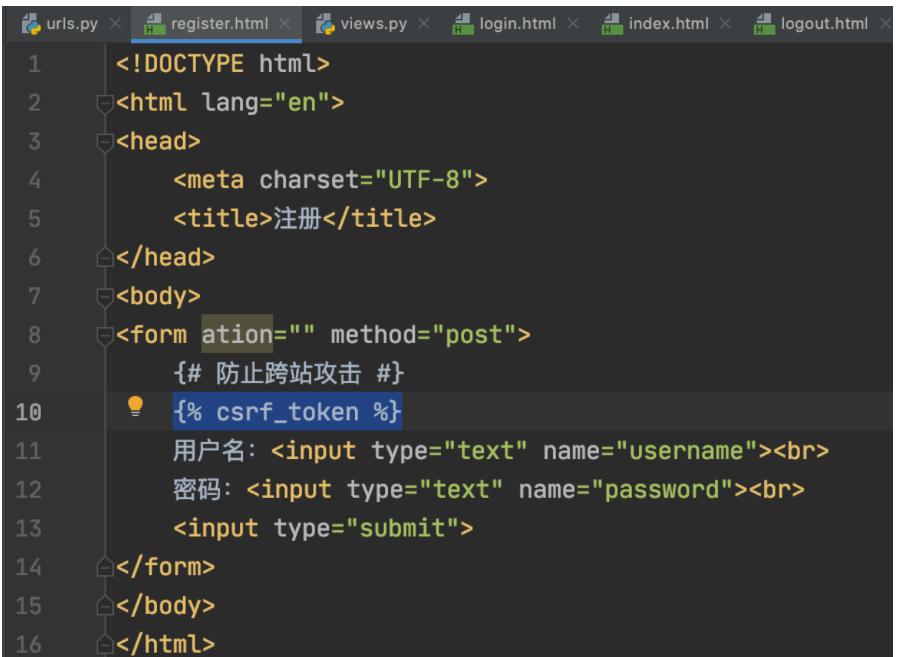The height and width of the screenshot is (657, 899).
Task: Click the highlighted 'ation' attribute in form tag
Action: pyautogui.click(x=237, y=334)
